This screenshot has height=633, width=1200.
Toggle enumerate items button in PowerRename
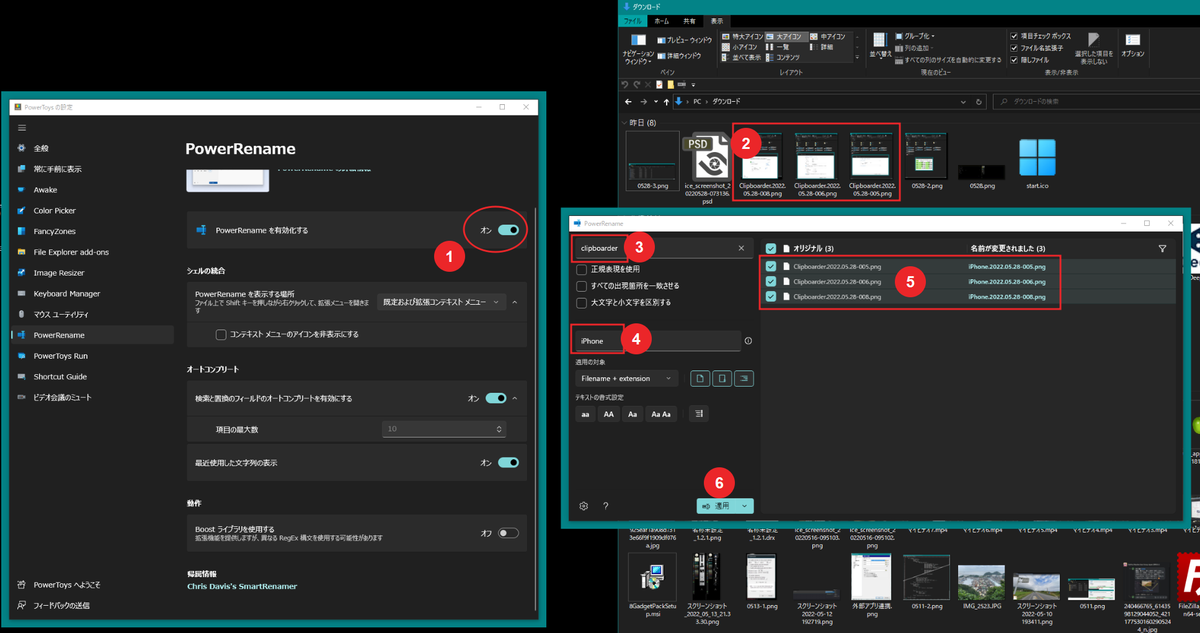699,413
